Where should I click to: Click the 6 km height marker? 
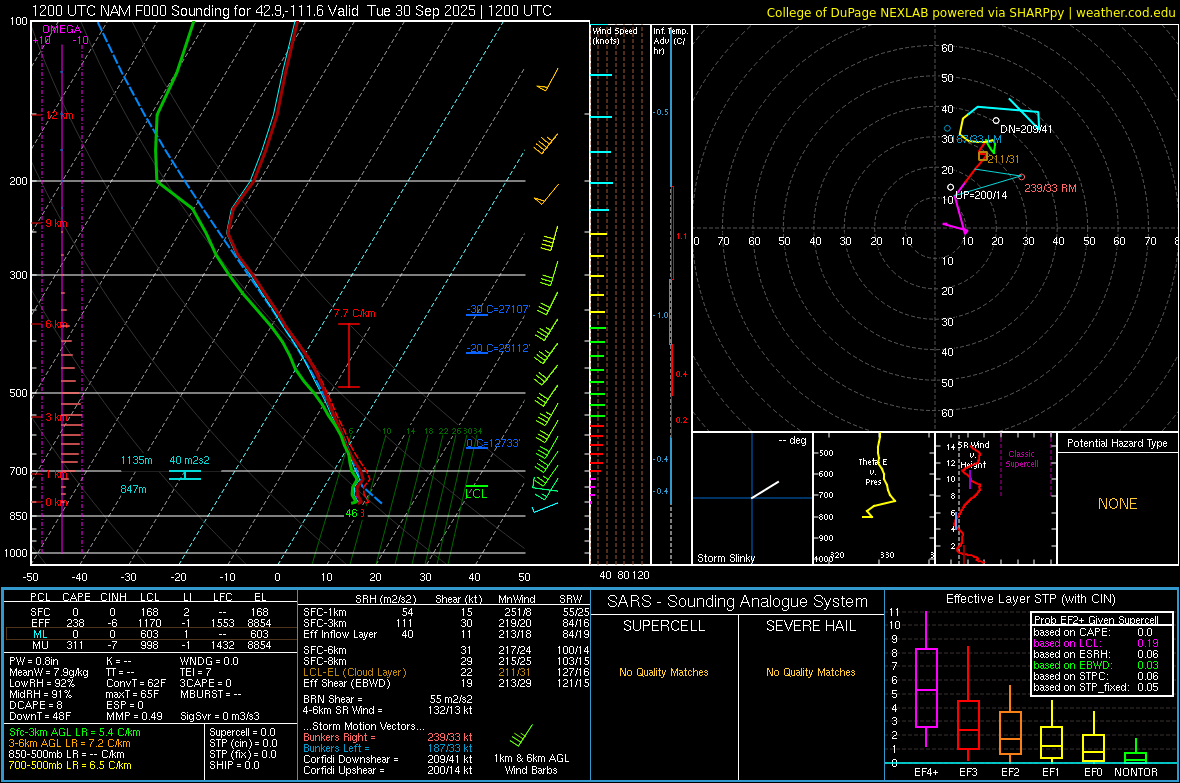click(x=57, y=324)
